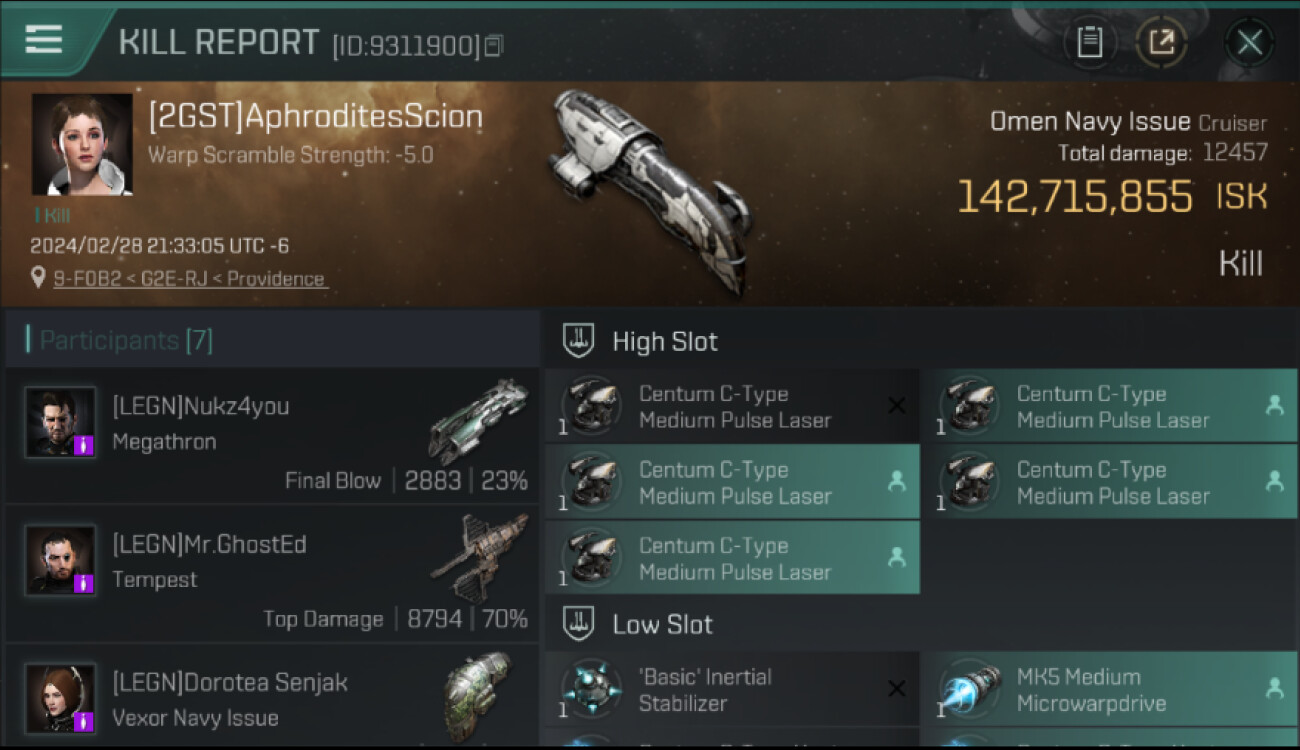Open the hamburger menu icon

[44, 39]
